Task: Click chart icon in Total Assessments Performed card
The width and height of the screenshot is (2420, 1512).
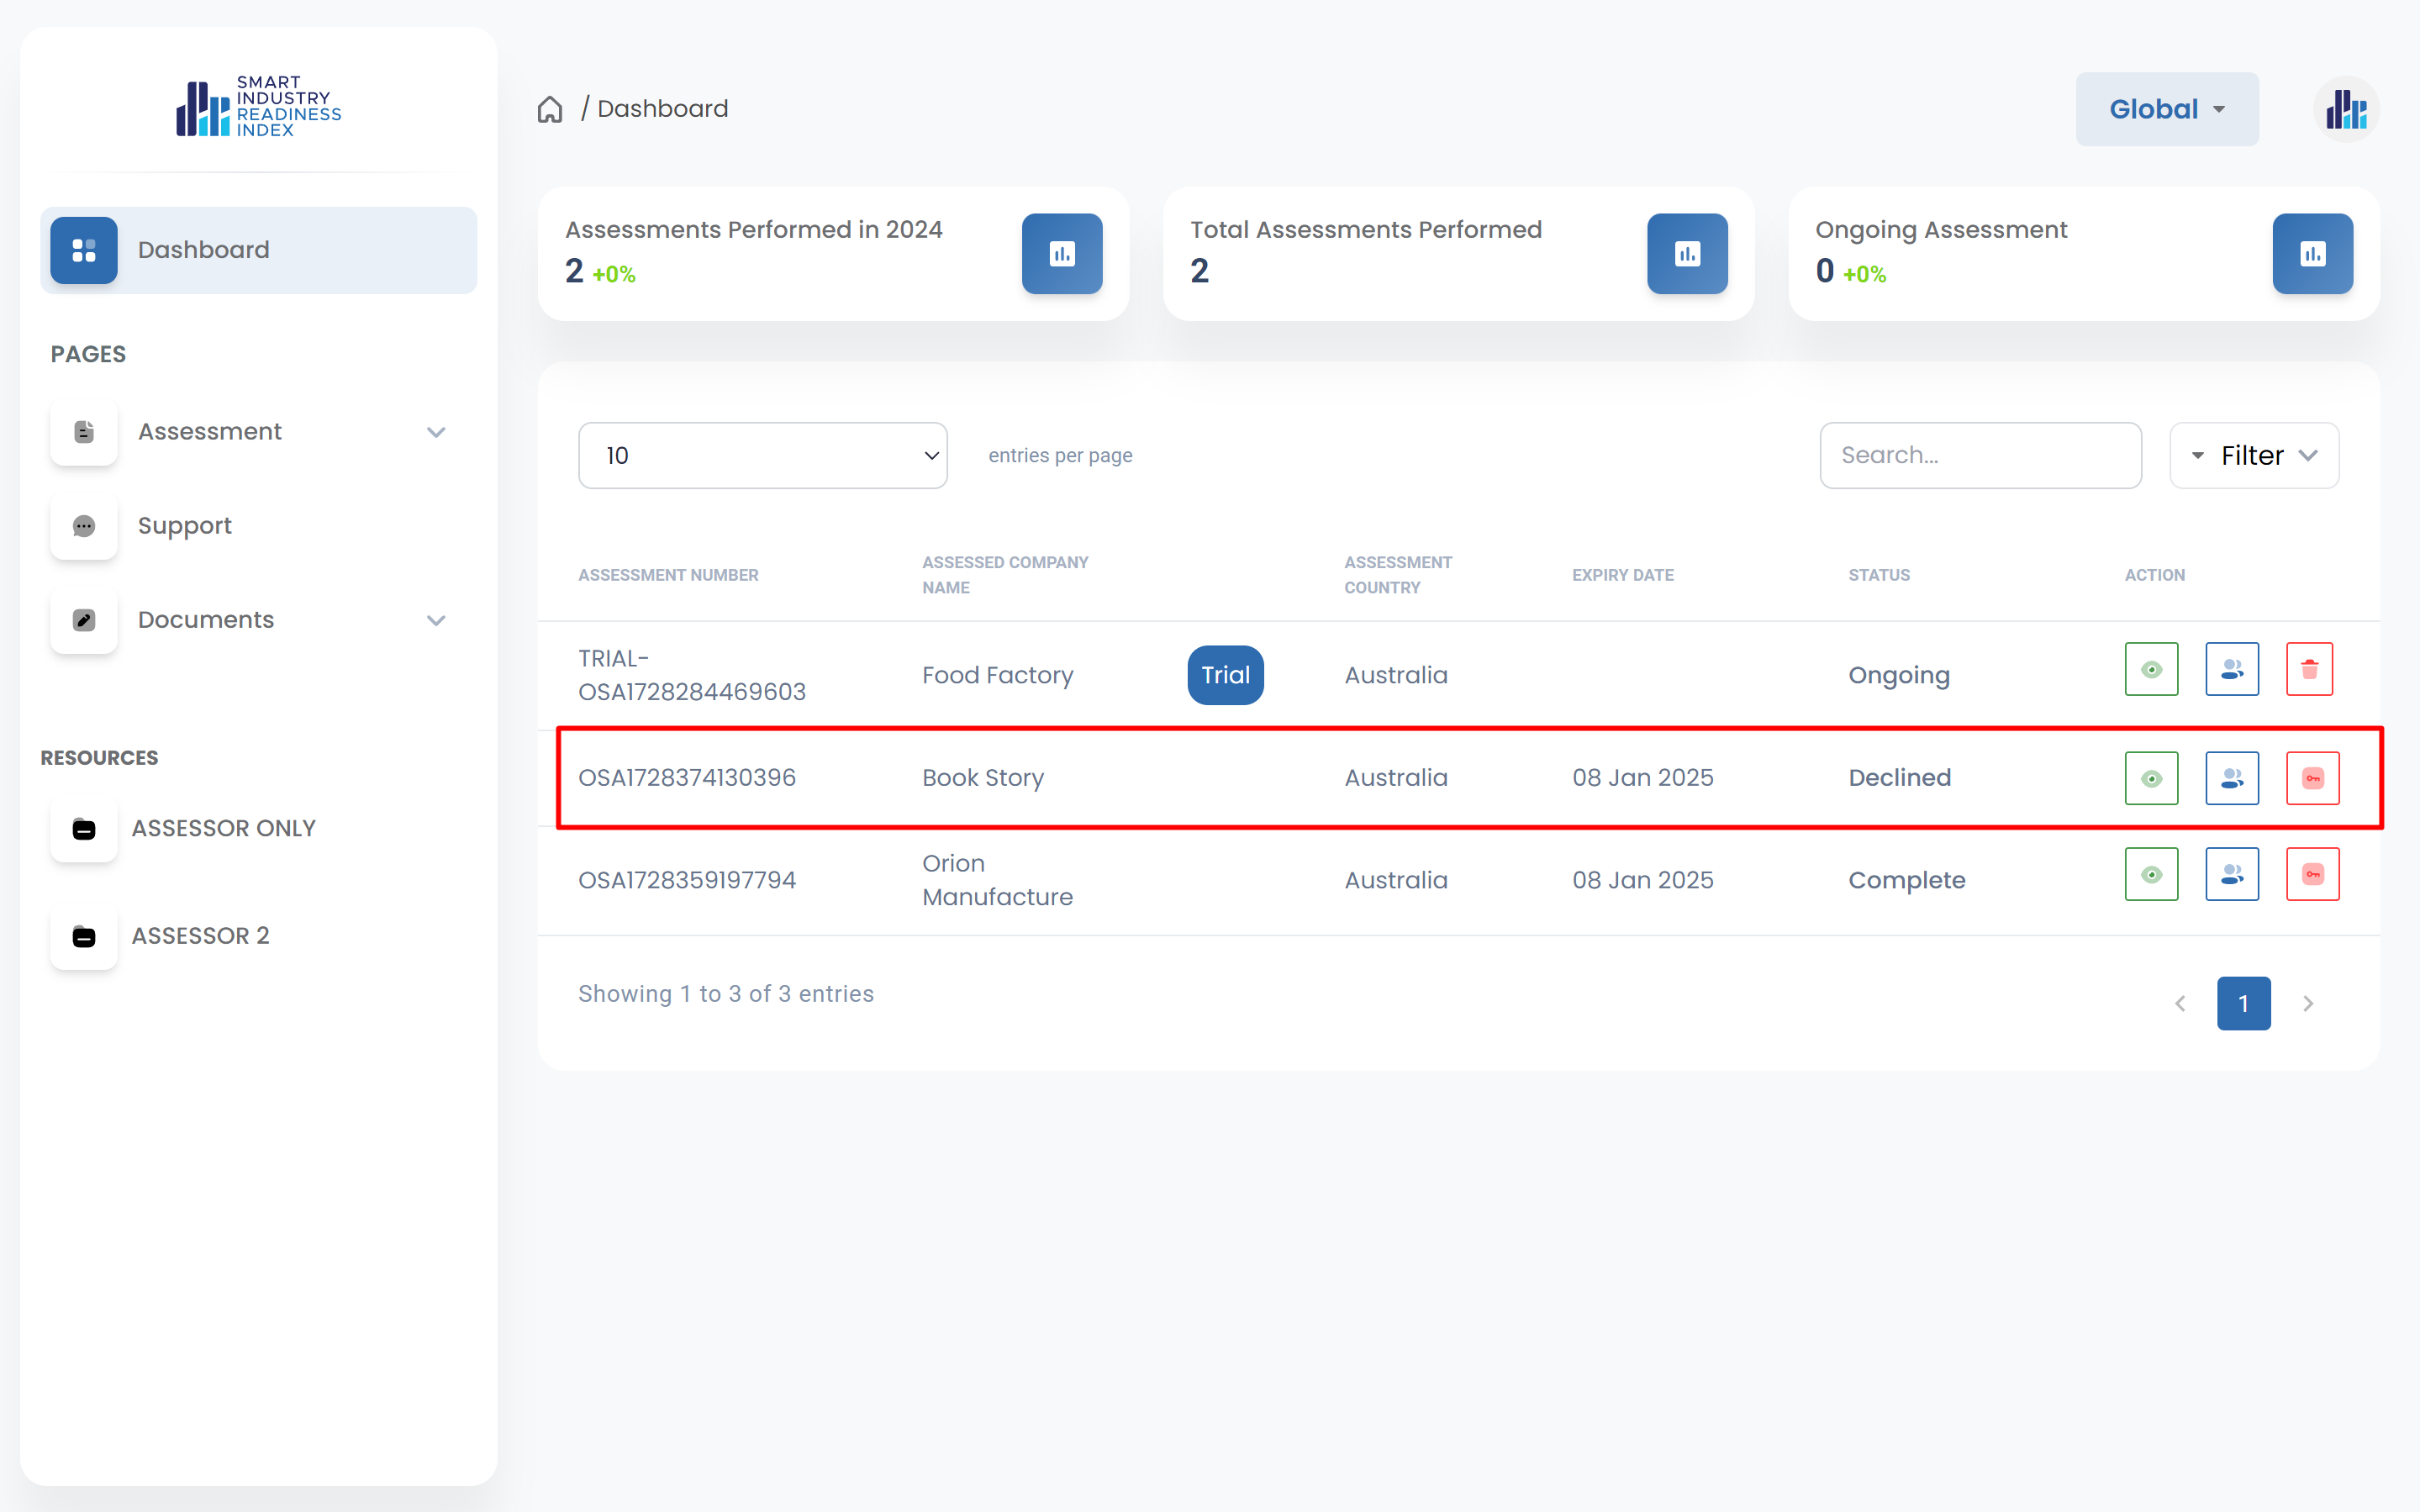Action: [1686, 254]
